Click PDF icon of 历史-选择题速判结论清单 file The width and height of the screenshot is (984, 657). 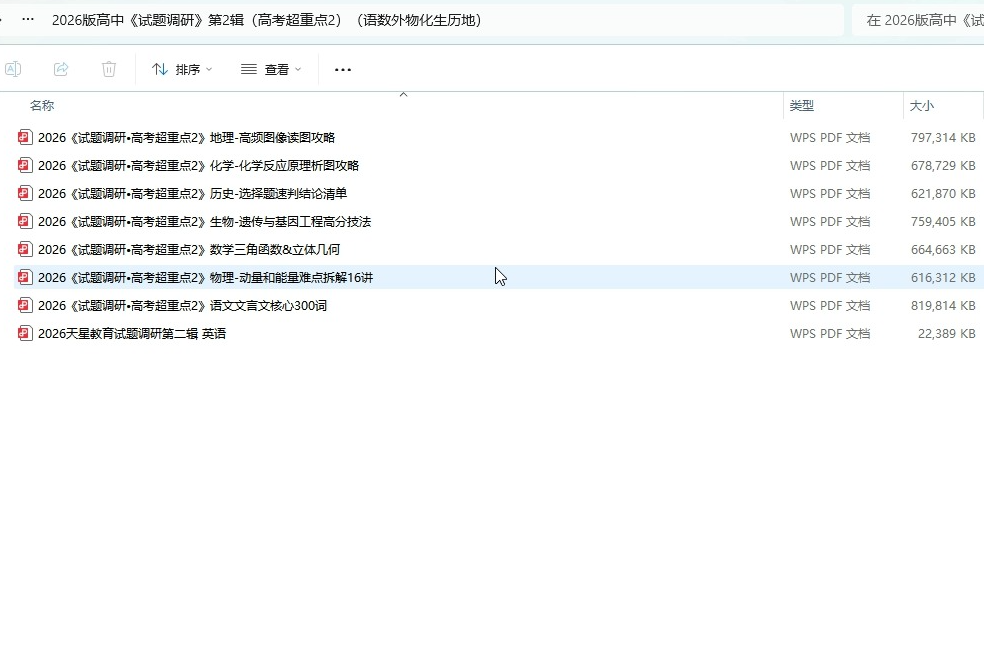click(26, 194)
